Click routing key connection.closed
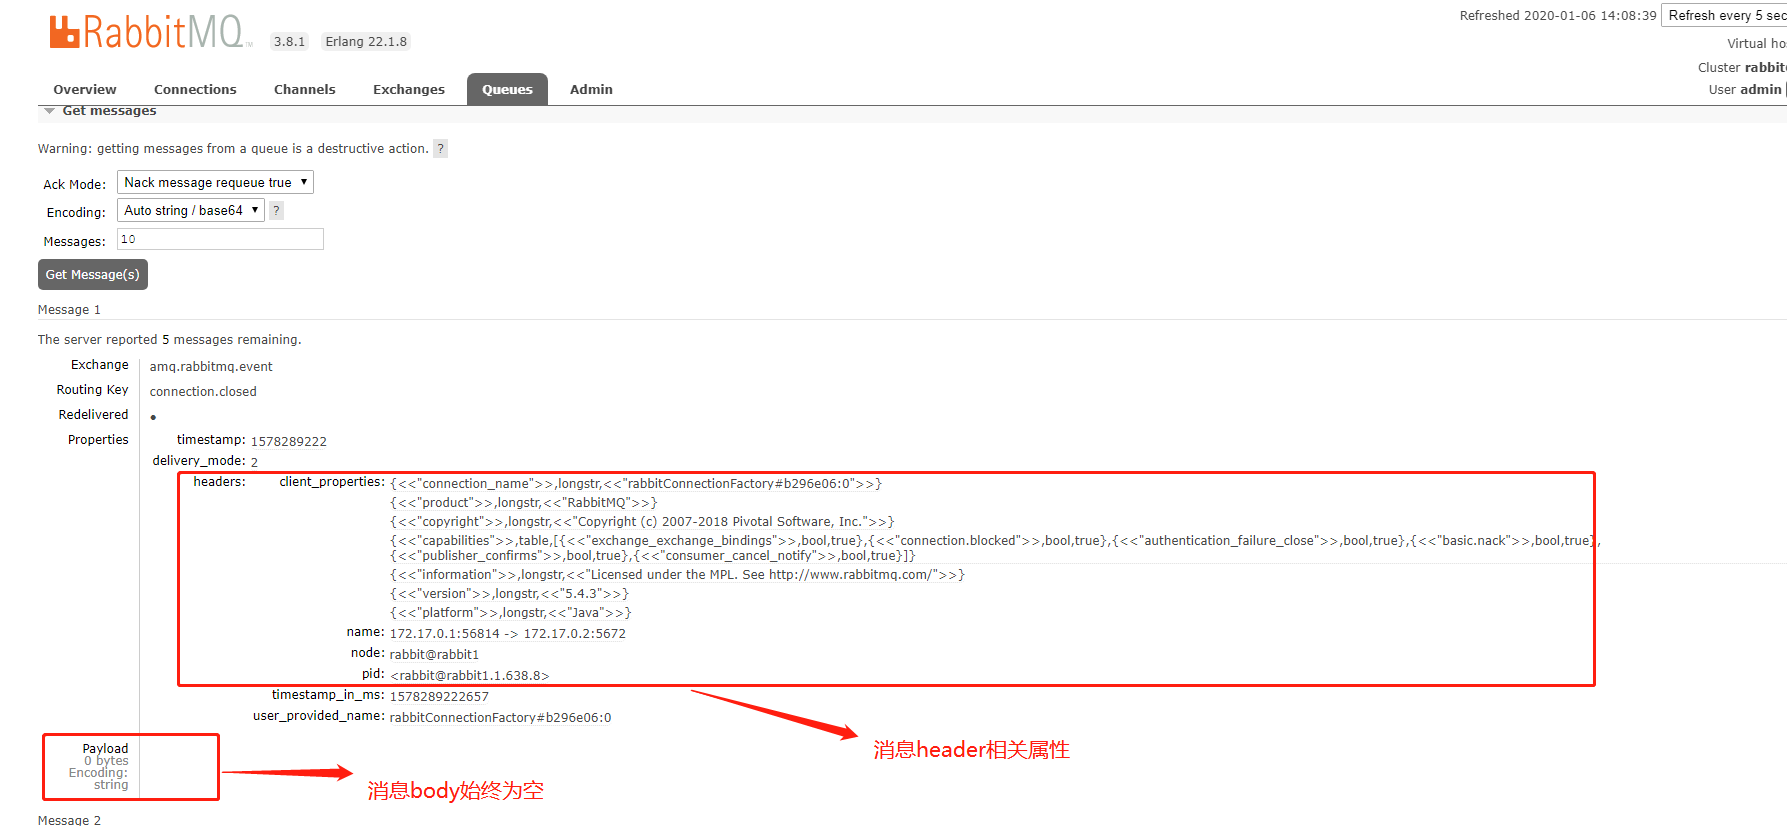Screen dimensions: 1787x826 click(x=203, y=392)
